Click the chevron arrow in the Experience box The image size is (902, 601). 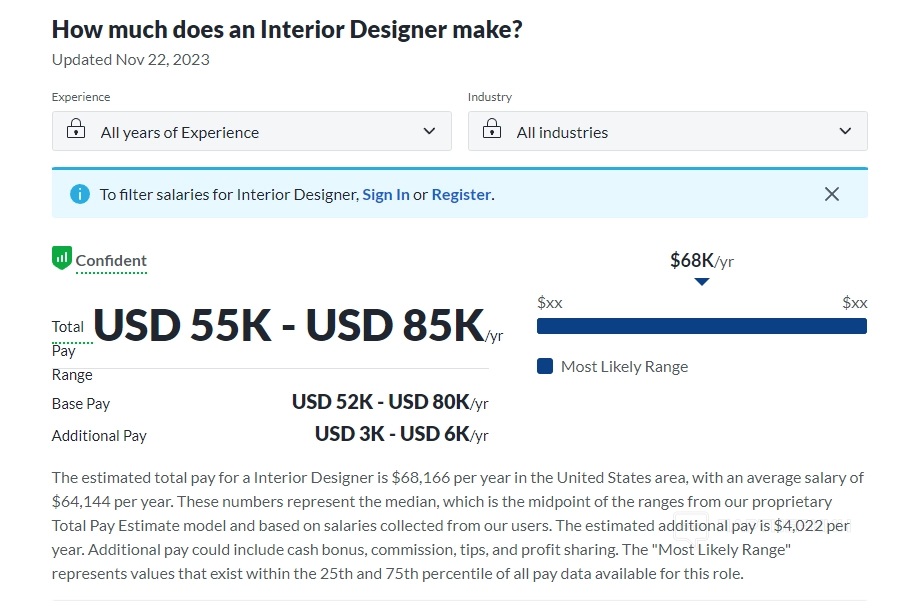(x=429, y=131)
